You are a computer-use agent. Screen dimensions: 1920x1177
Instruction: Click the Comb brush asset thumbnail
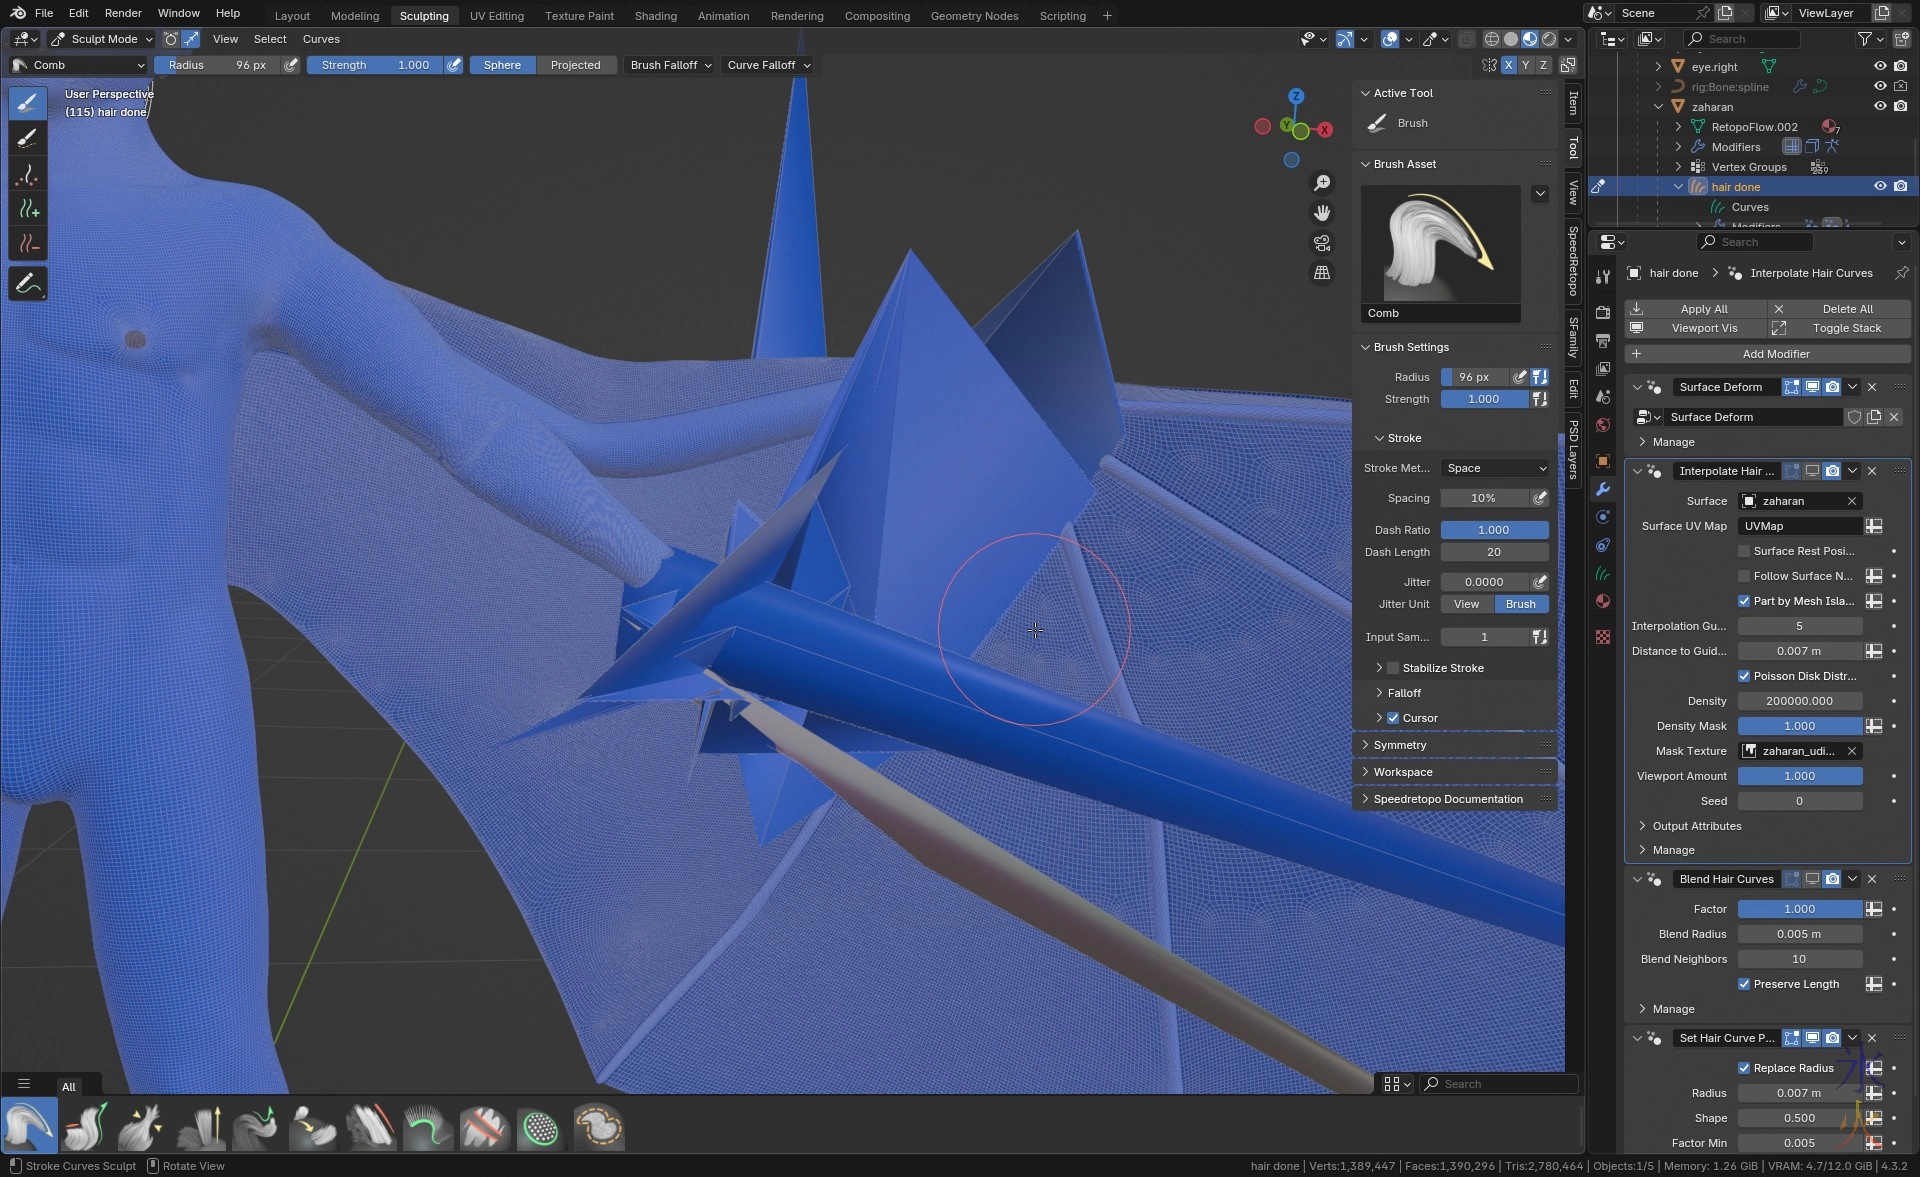click(x=1440, y=245)
